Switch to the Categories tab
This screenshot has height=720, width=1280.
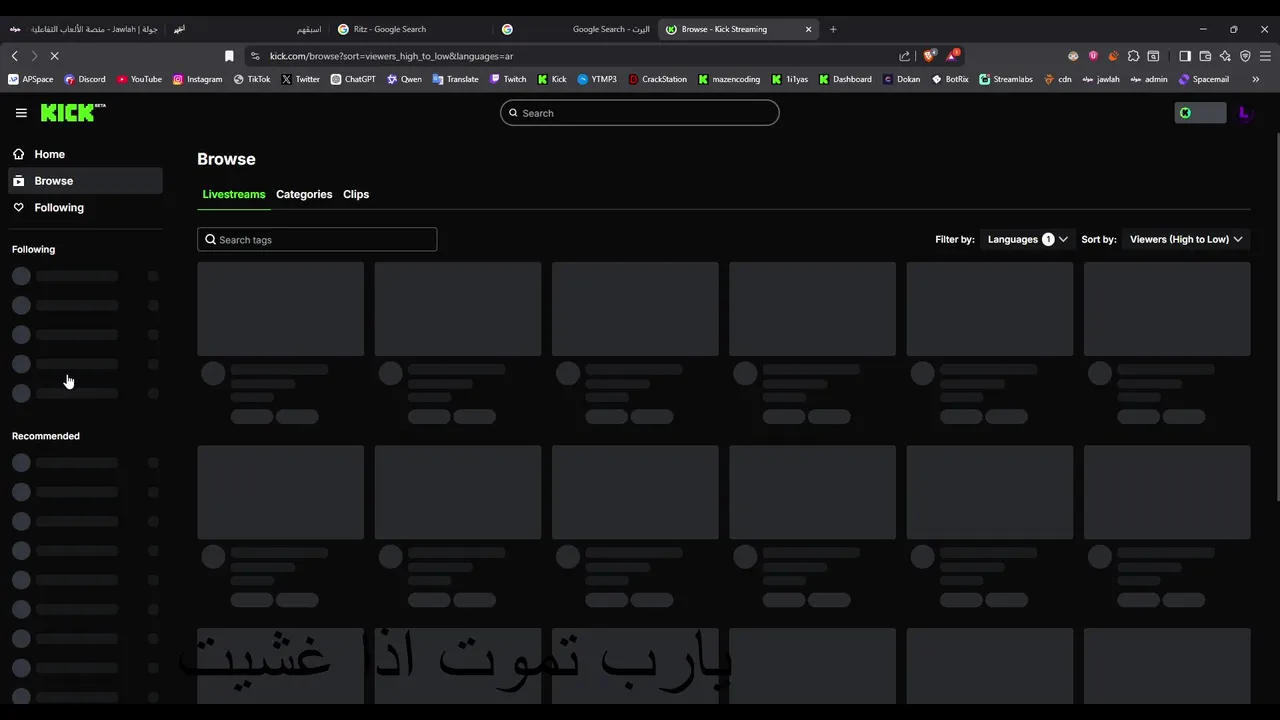[x=304, y=194]
